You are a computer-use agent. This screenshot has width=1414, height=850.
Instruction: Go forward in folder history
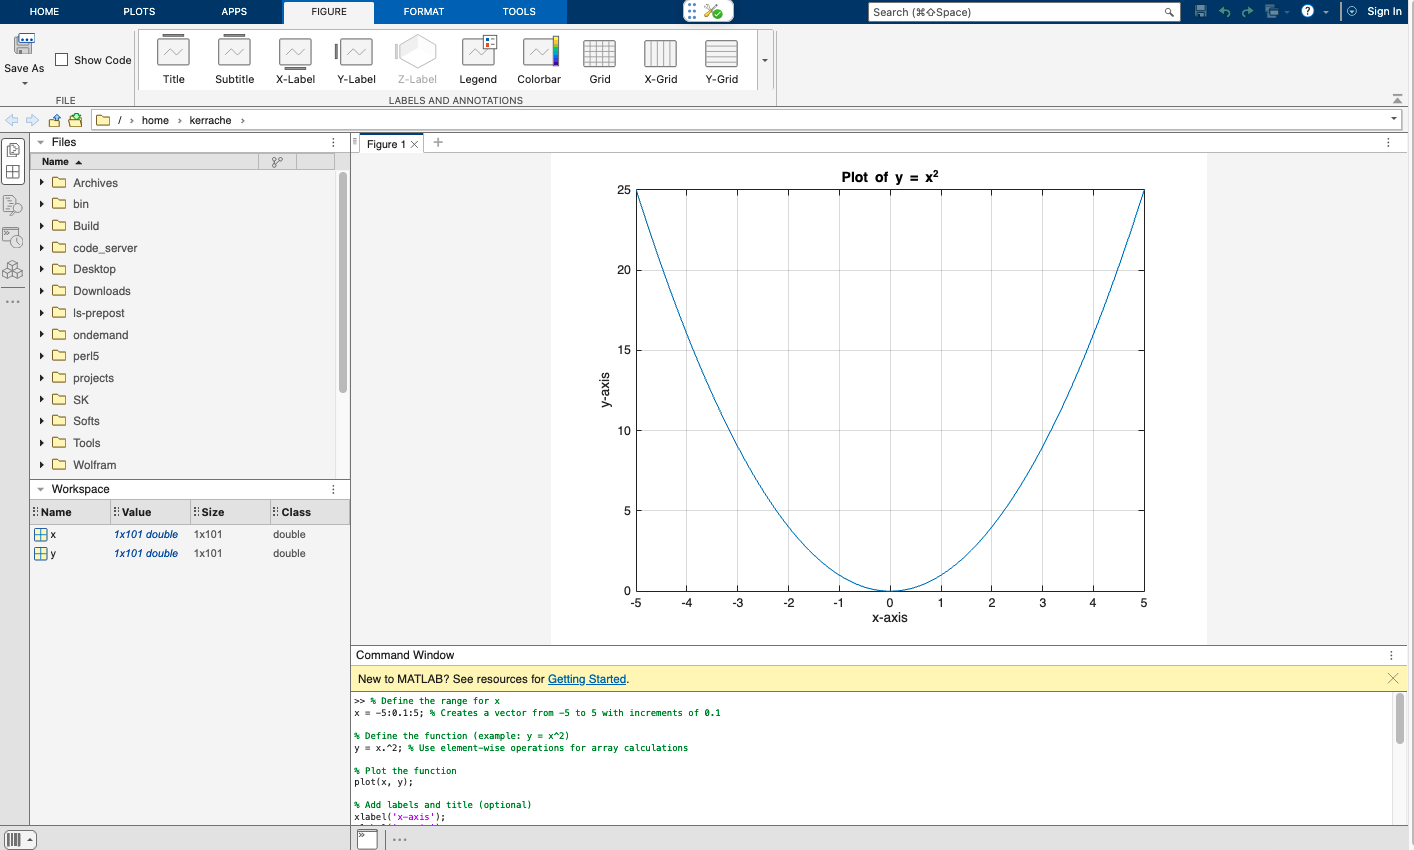33,120
